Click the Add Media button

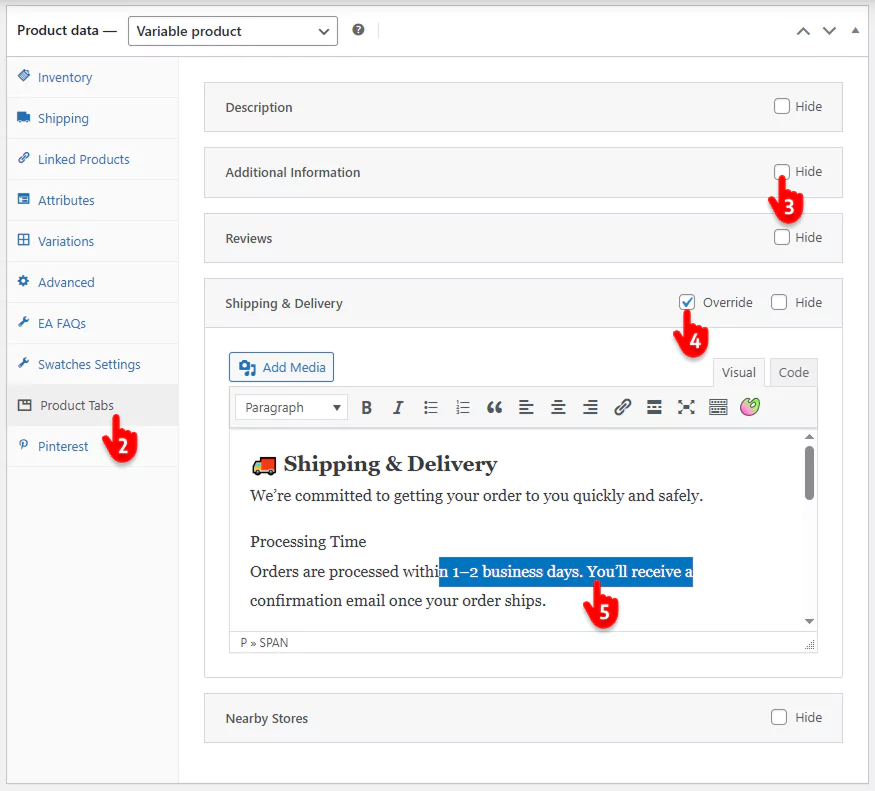pyautogui.click(x=281, y=367)
